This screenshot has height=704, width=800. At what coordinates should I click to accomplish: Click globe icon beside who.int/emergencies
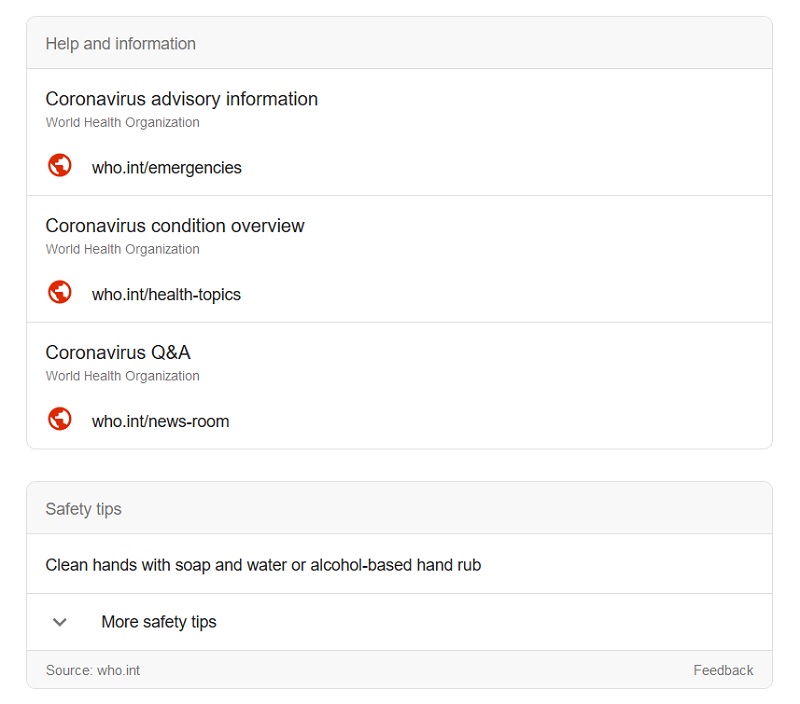pyautogui.click(x=60, y=166)
